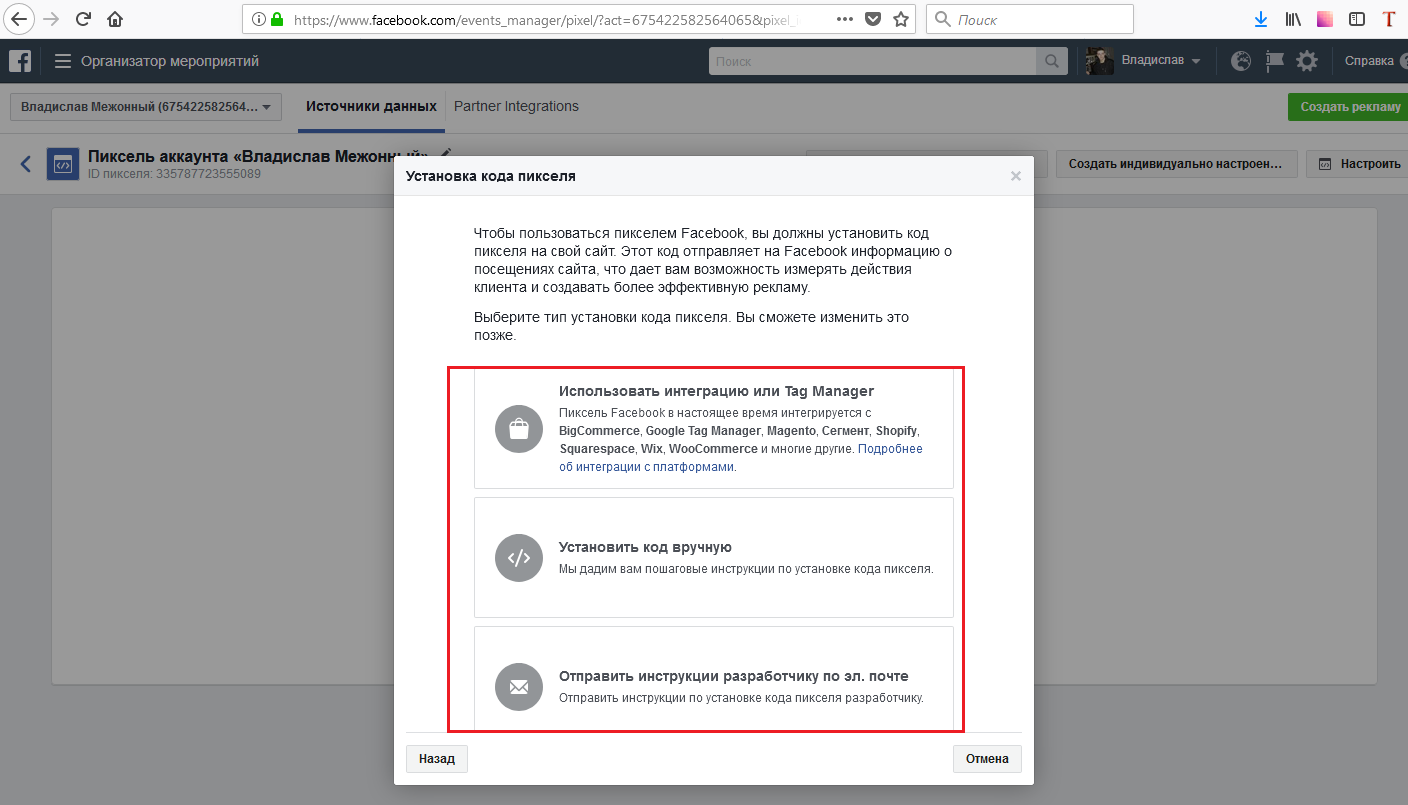1408x805 pixels.
Task: Switch to the Источники данных tab
Action: (371, 107)
